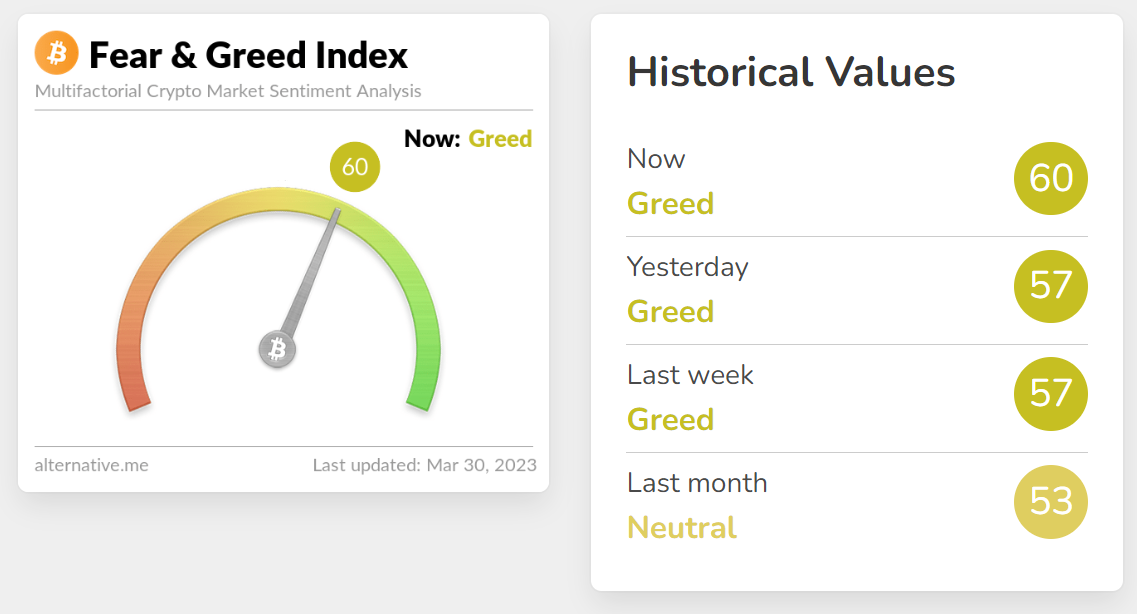Click the Last week 57 circle
The height and width of the screenshot is (614, 1137).
(1050, 393)
